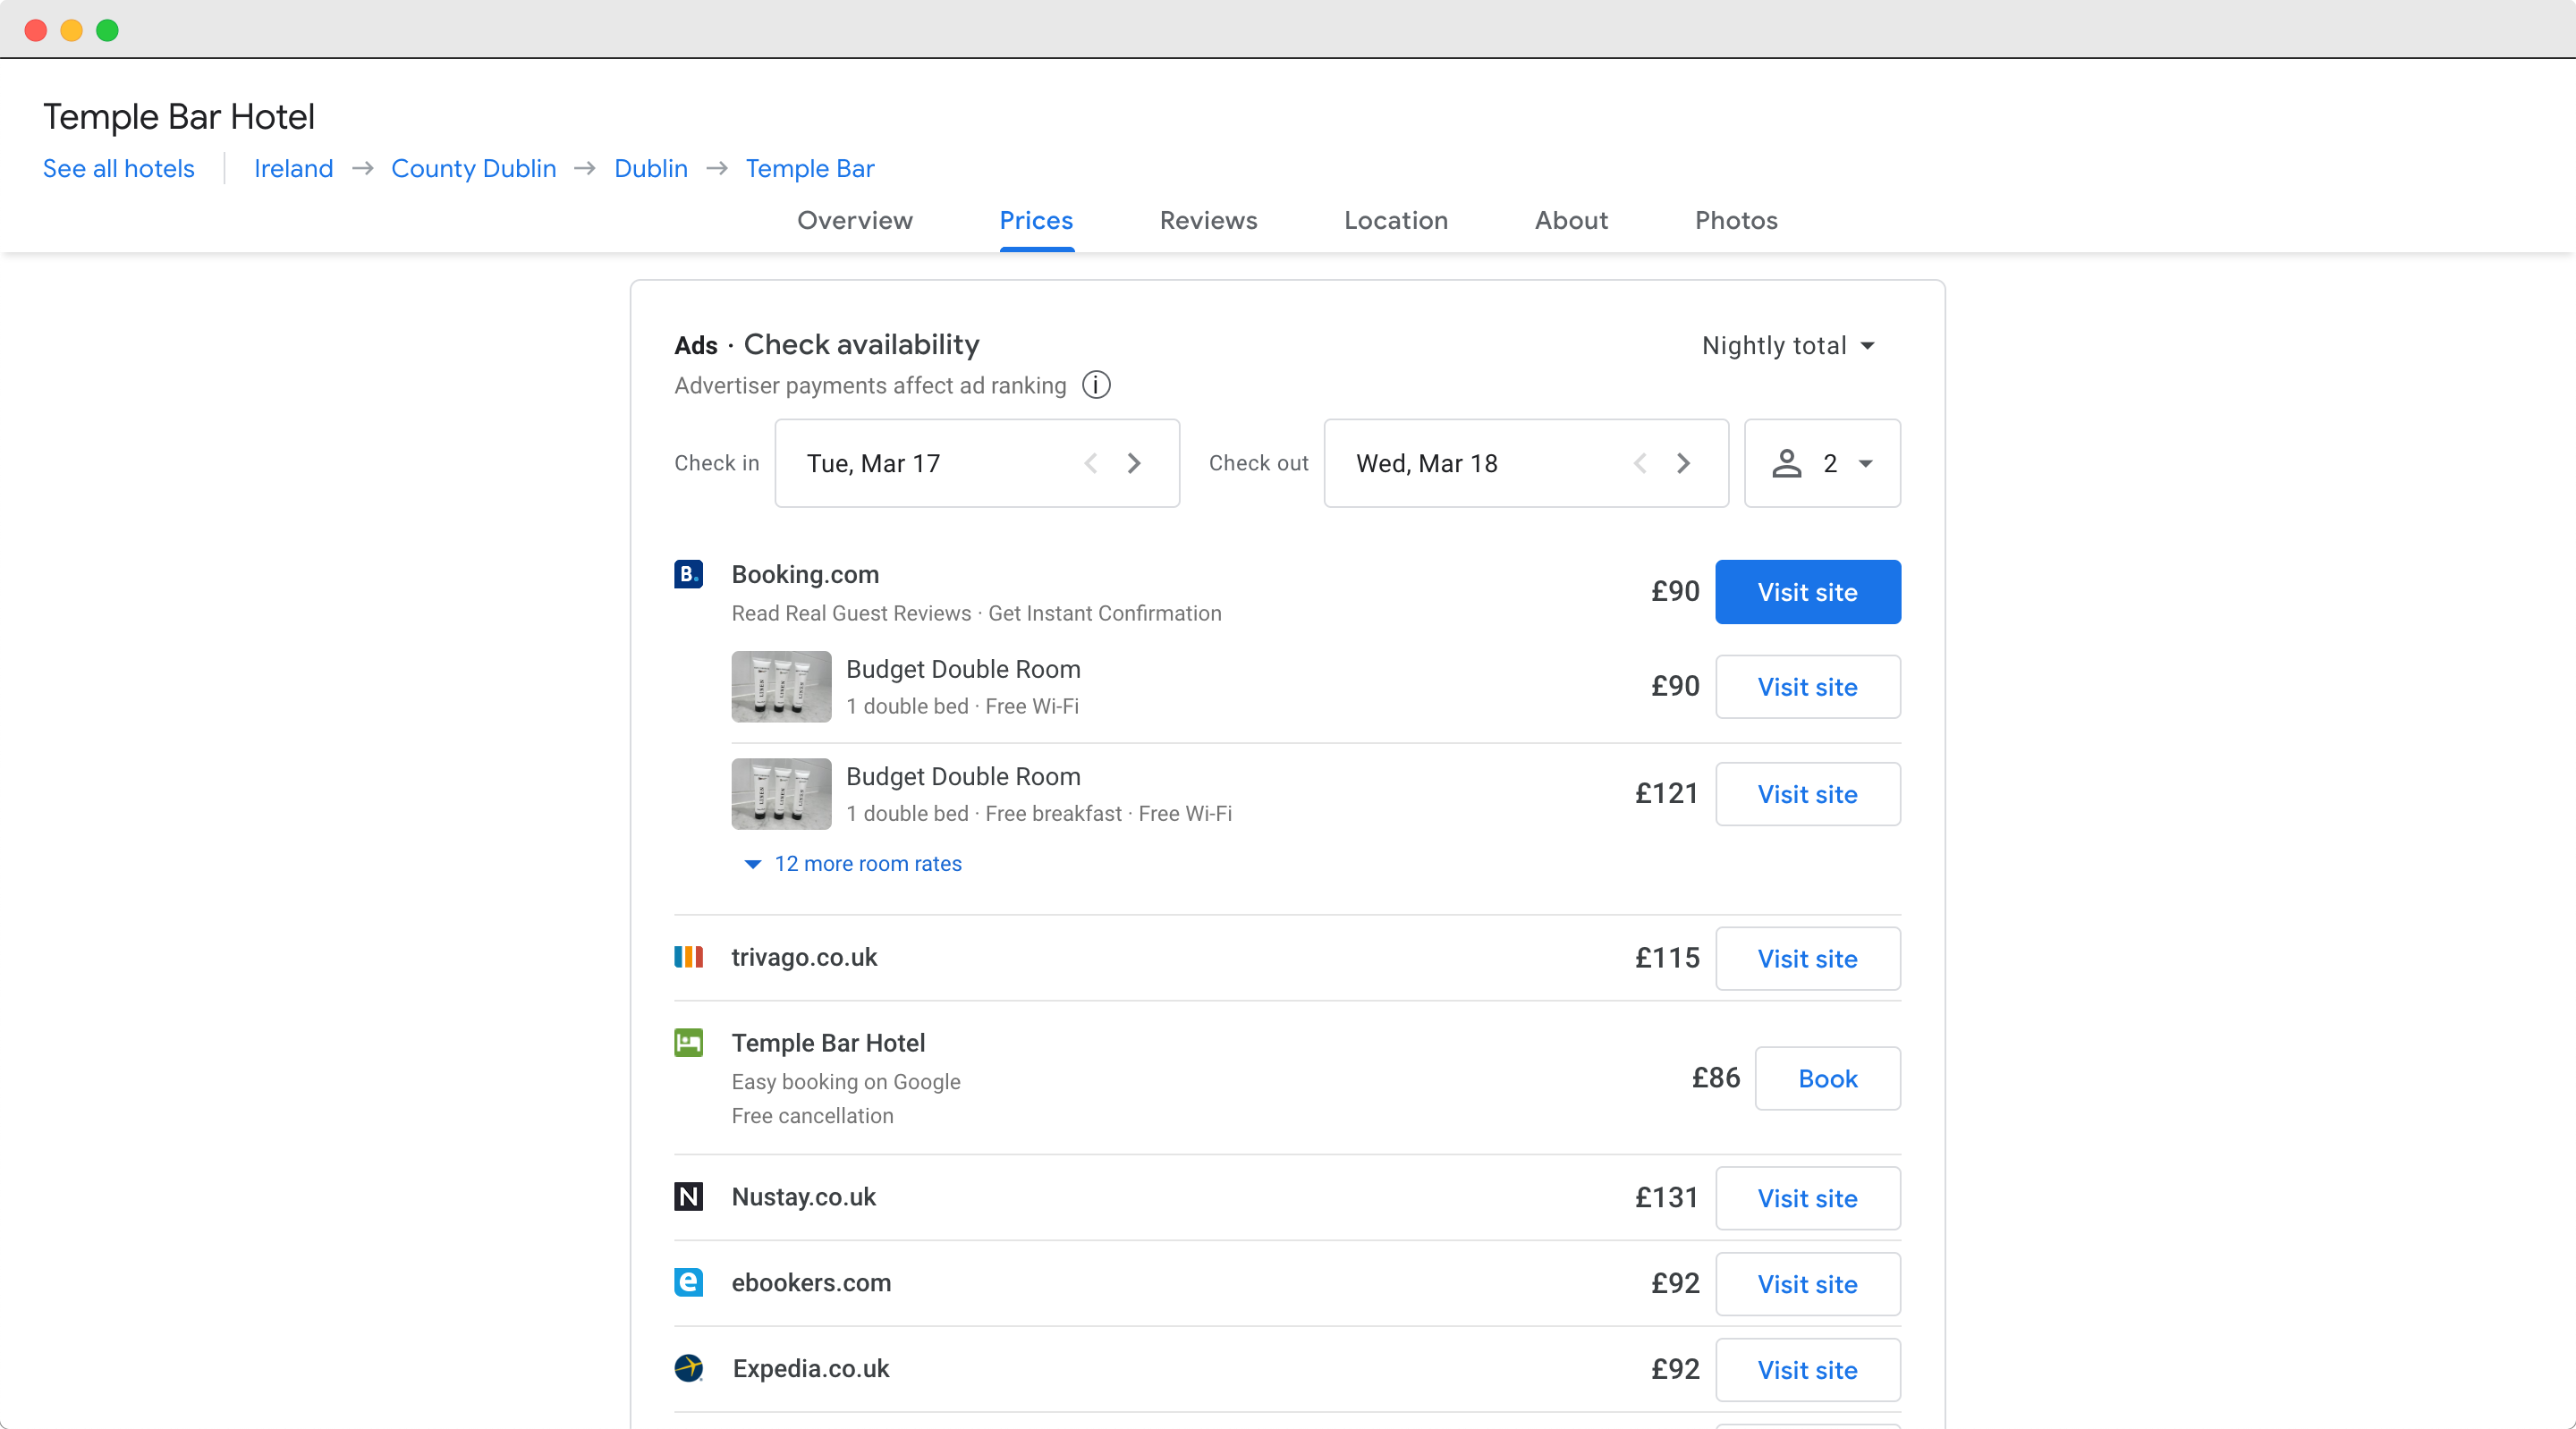Open the About tab
Viewport: 2576px width, 1429px height.
click(x=1571, y=220)
